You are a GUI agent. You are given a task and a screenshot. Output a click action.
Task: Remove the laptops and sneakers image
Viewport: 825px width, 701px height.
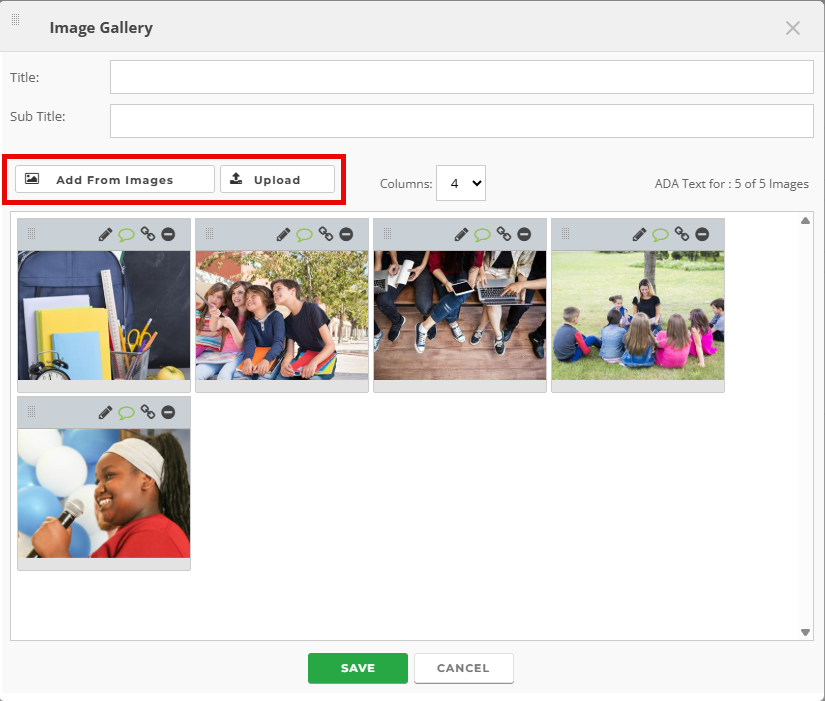524,234
